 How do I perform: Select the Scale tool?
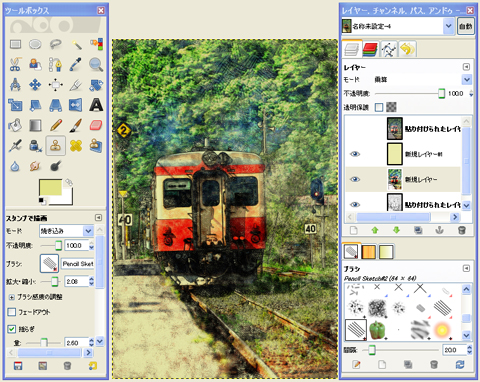point(15,105)
